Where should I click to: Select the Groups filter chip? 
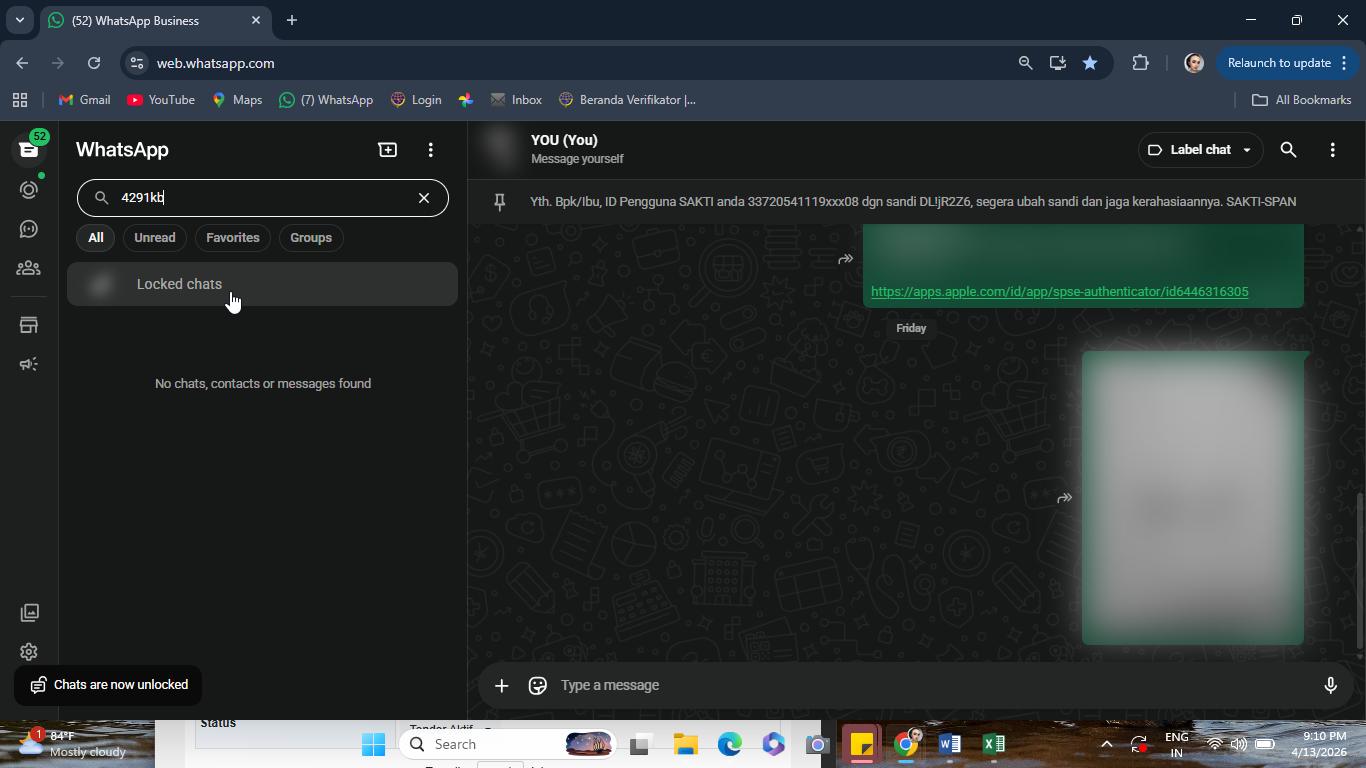click(x=311, y=238)
